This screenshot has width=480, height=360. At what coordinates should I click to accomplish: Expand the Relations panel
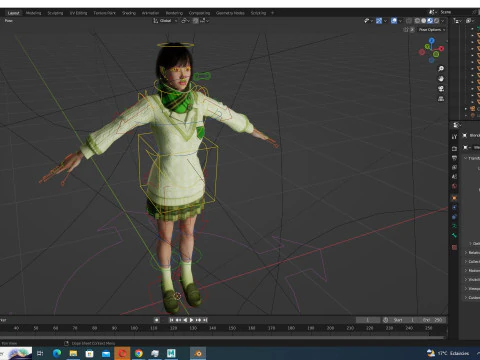point(466,253)
